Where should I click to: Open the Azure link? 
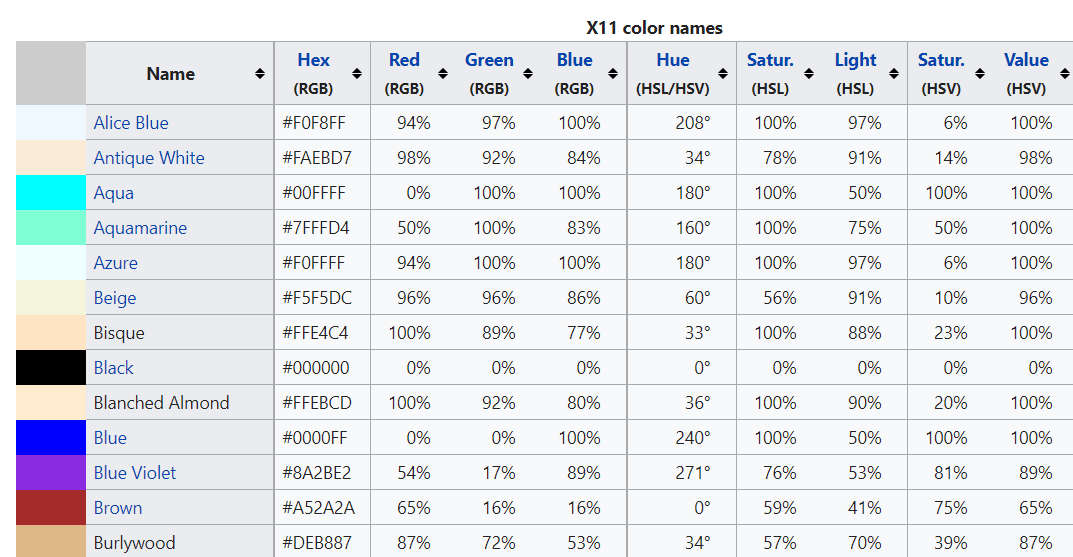(116, 263)
